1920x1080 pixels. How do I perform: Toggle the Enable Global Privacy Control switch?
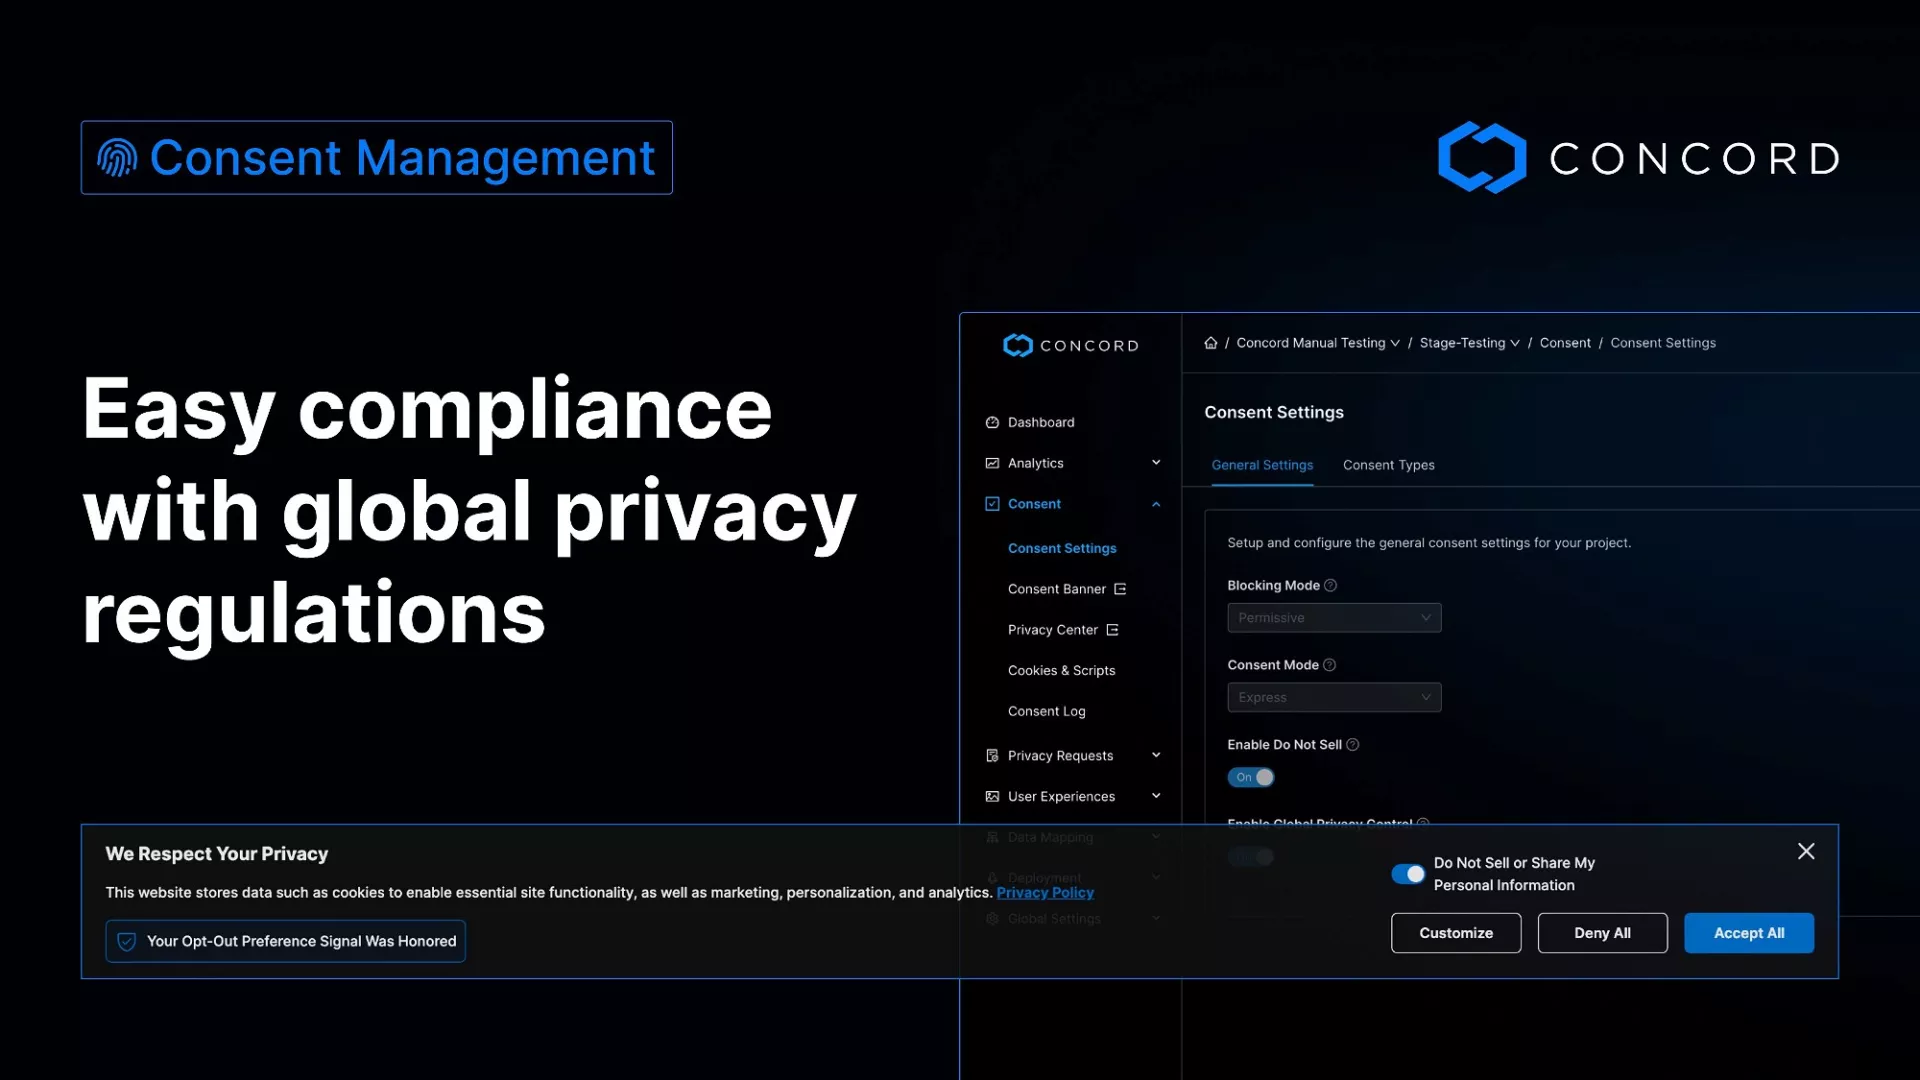pos(1251,857)
